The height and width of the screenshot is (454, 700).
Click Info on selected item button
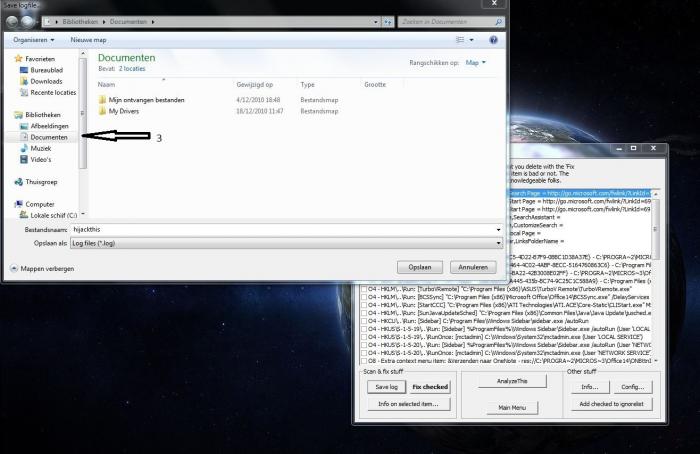pos(408,404)
